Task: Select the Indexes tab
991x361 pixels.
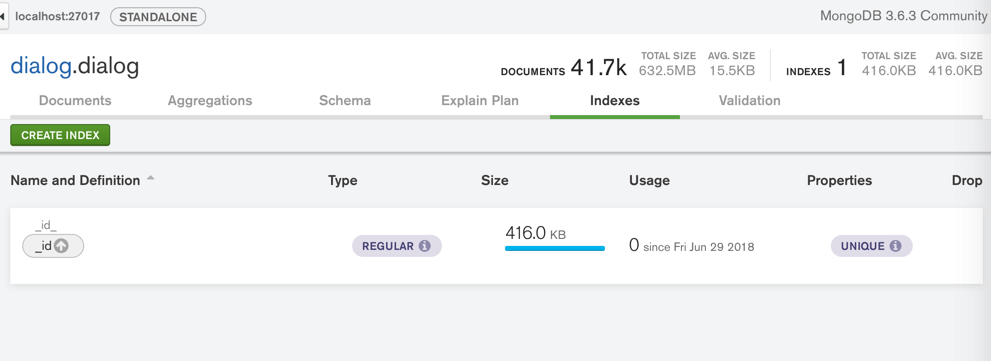Action: (614, 101)
